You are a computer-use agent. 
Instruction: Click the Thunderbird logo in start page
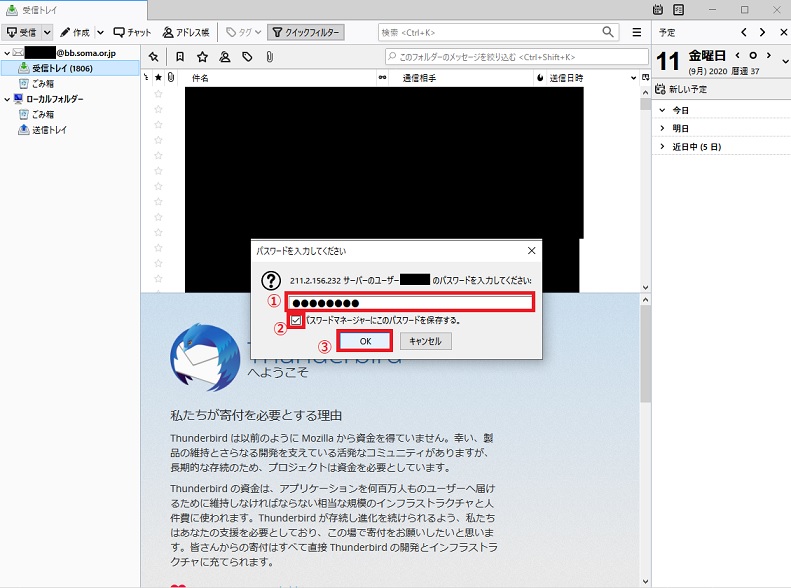(205, 358)
